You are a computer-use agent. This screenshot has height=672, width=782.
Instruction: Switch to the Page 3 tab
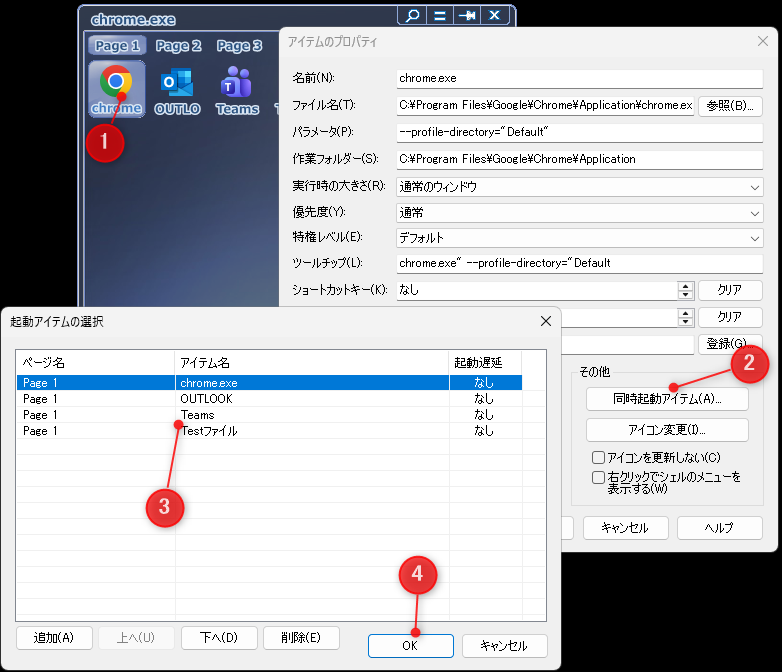pos(239,45)
